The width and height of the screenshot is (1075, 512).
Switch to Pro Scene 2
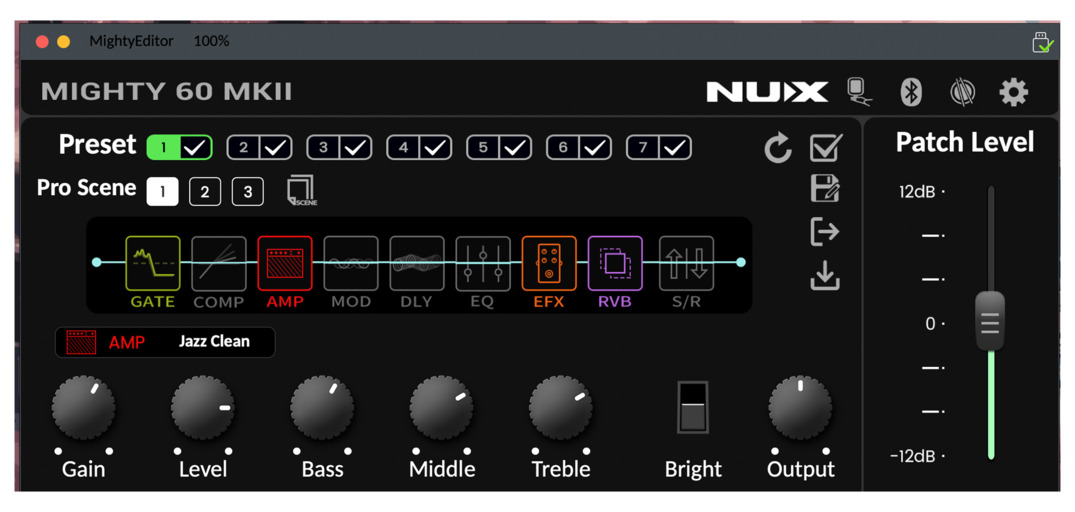coord(205,191)
